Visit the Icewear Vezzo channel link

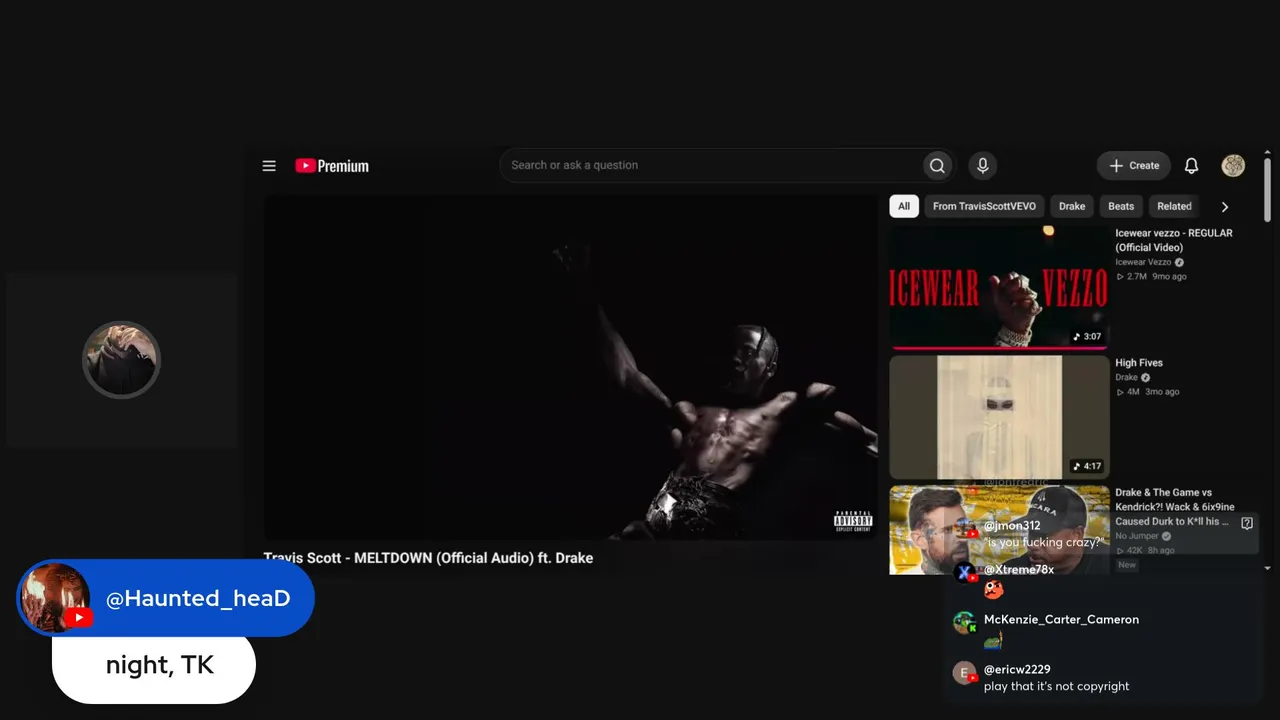tap(1143, 262)
